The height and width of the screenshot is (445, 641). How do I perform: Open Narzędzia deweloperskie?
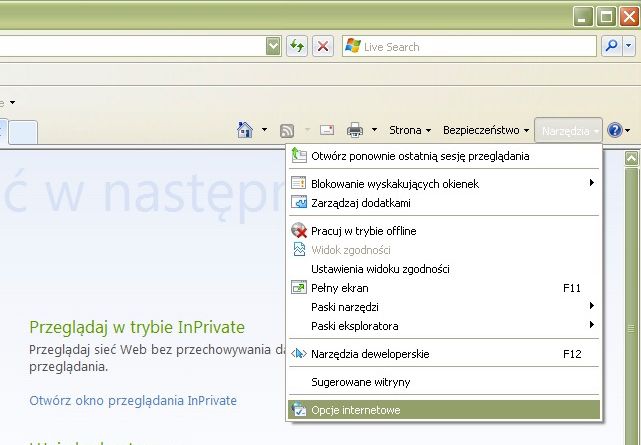[444, 354]
